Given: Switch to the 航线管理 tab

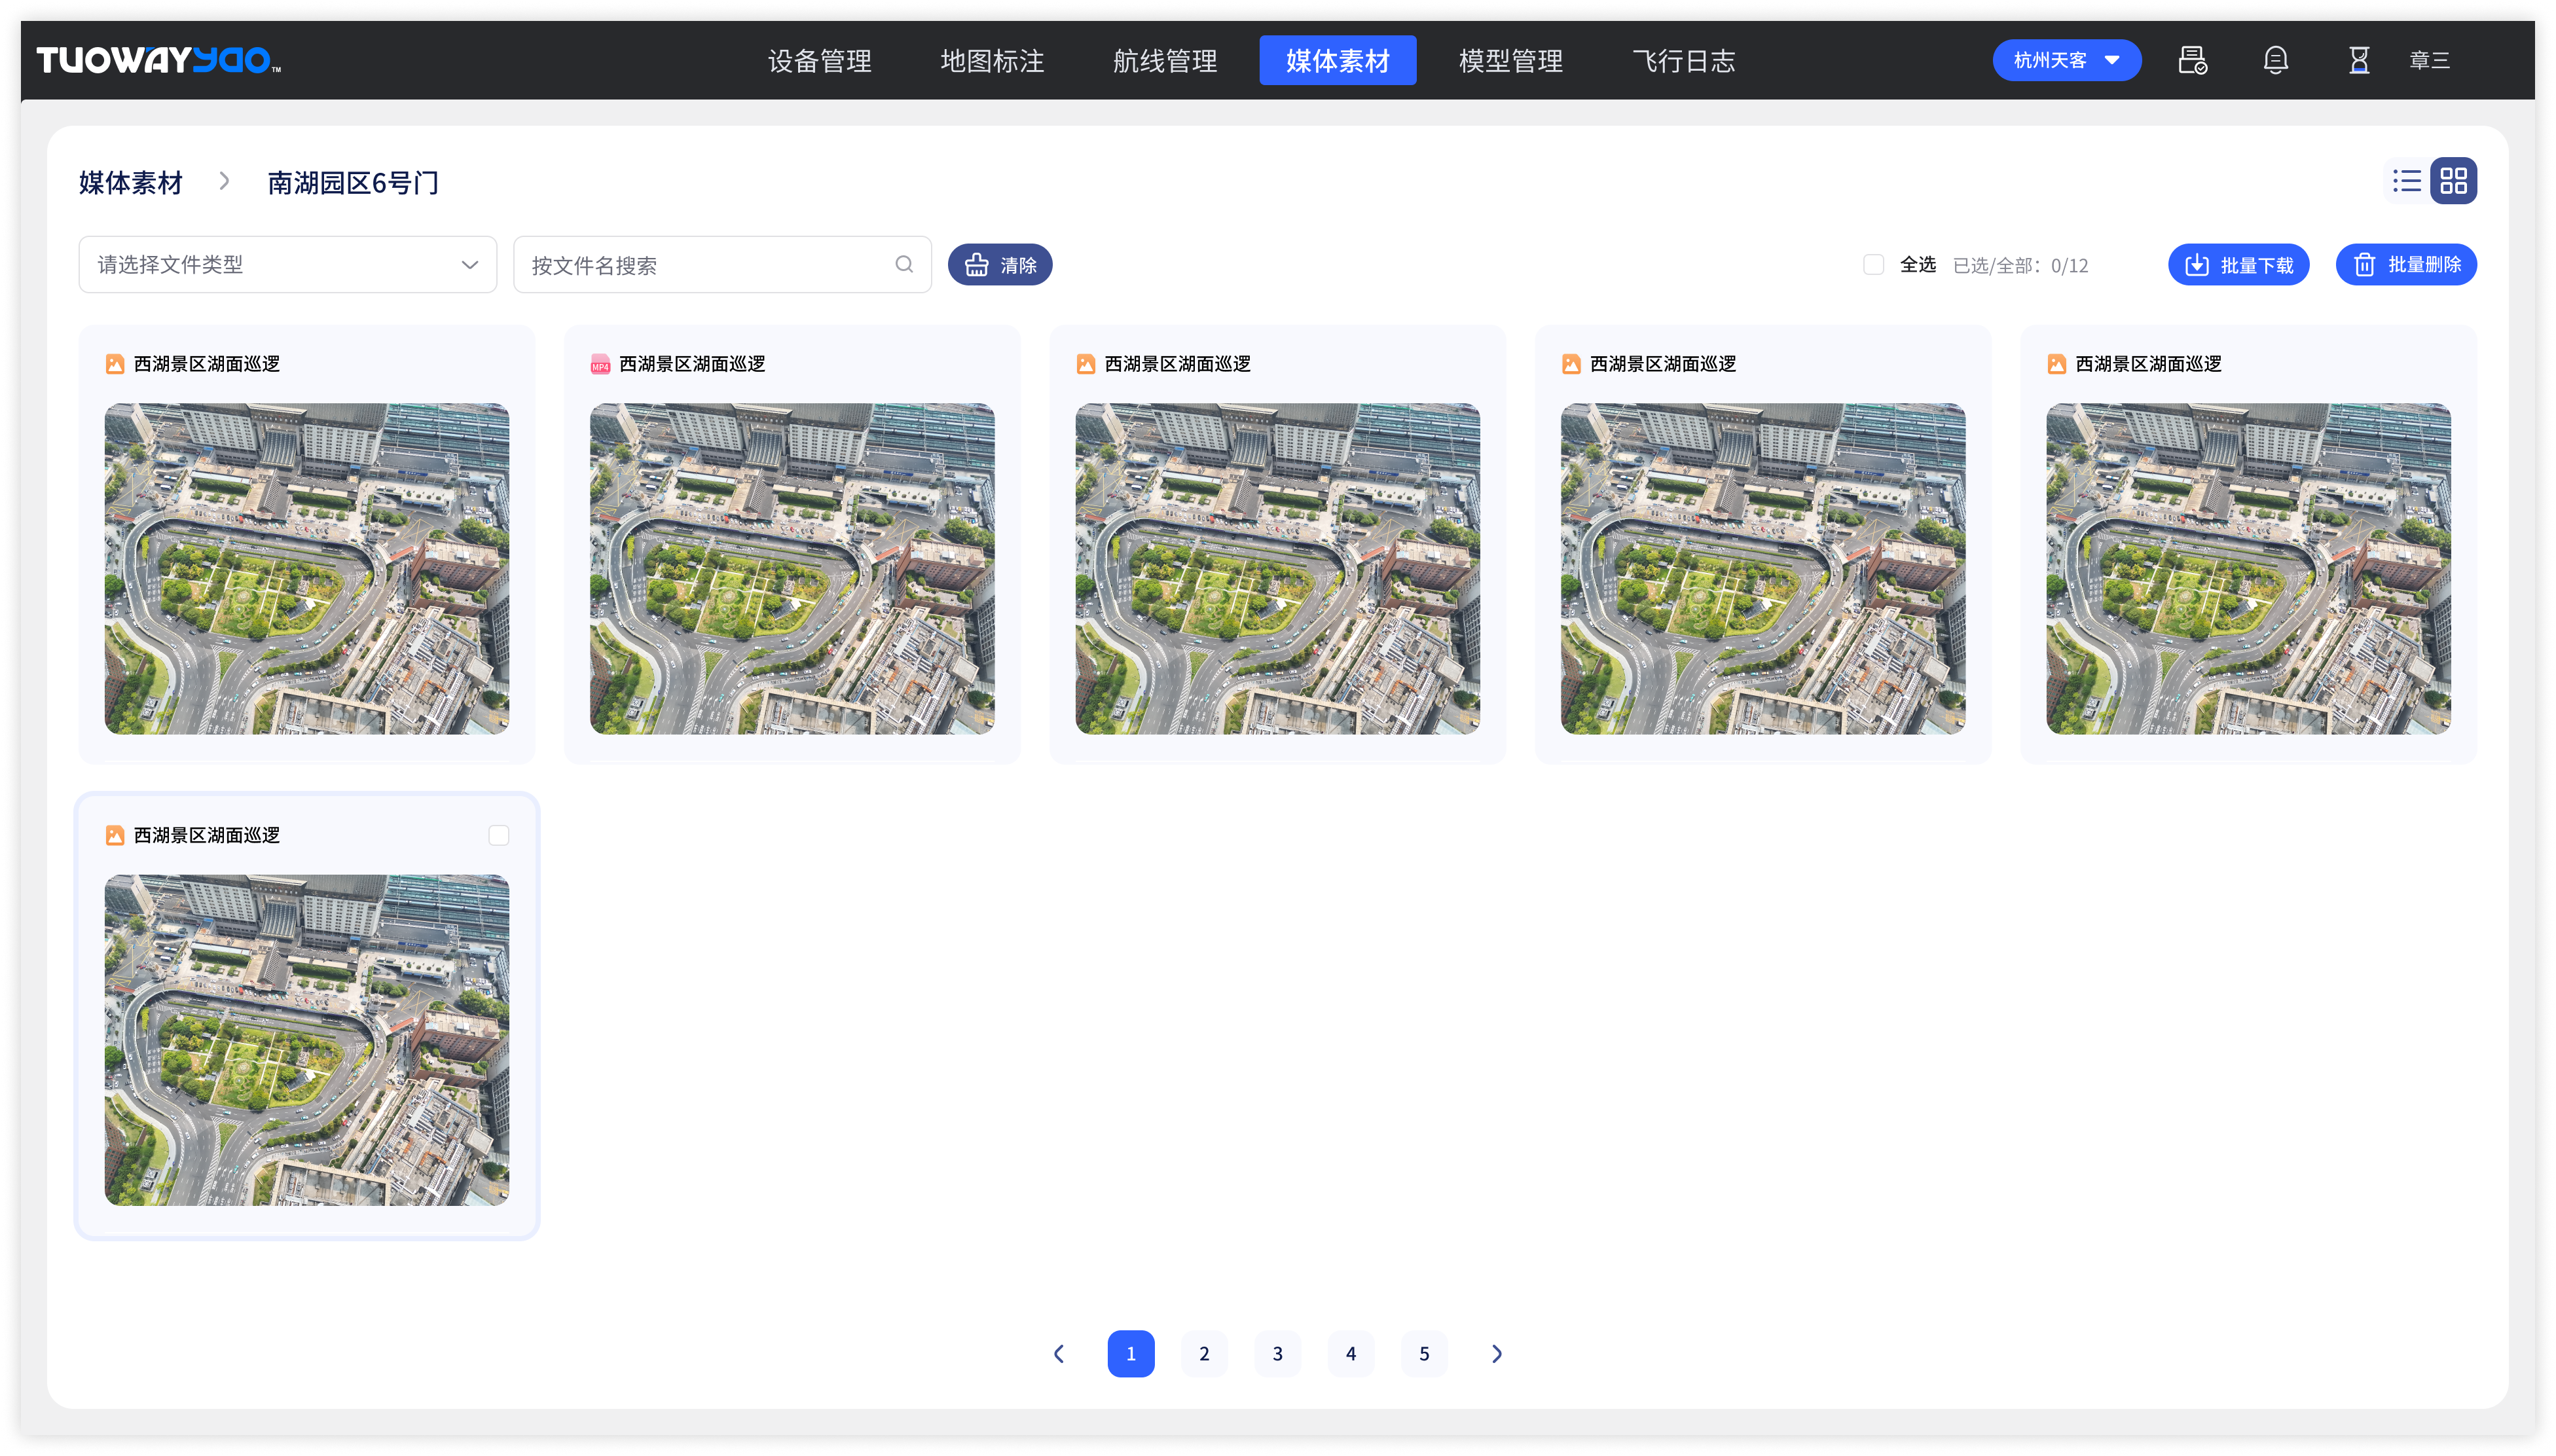Looking at the screenshot, I should 1165,60.
